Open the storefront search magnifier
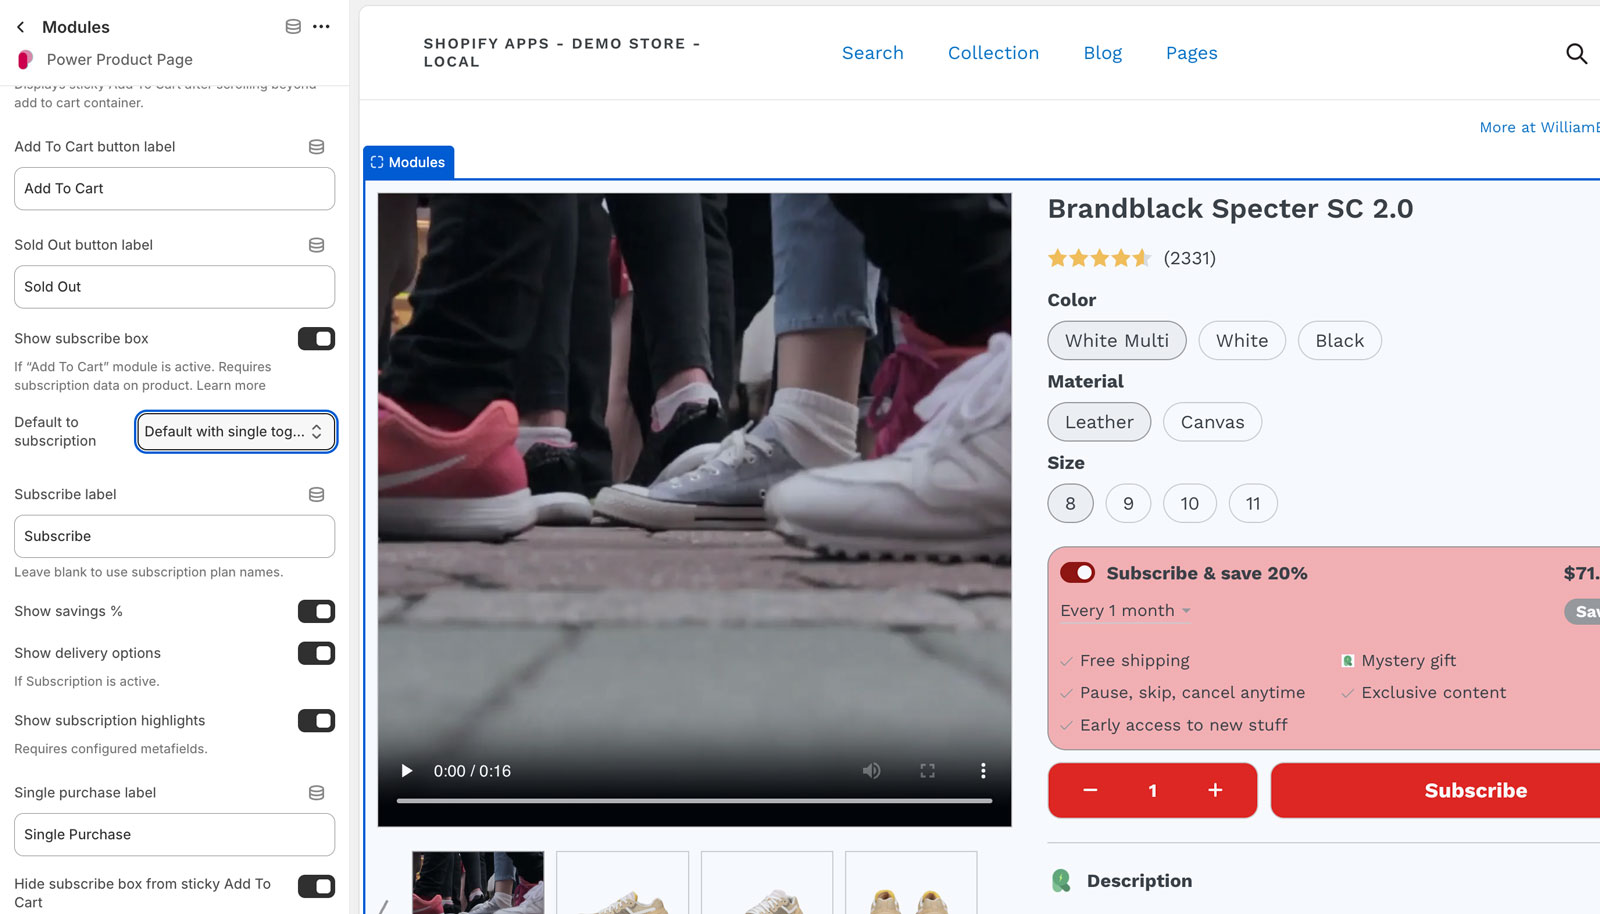 1577,53
